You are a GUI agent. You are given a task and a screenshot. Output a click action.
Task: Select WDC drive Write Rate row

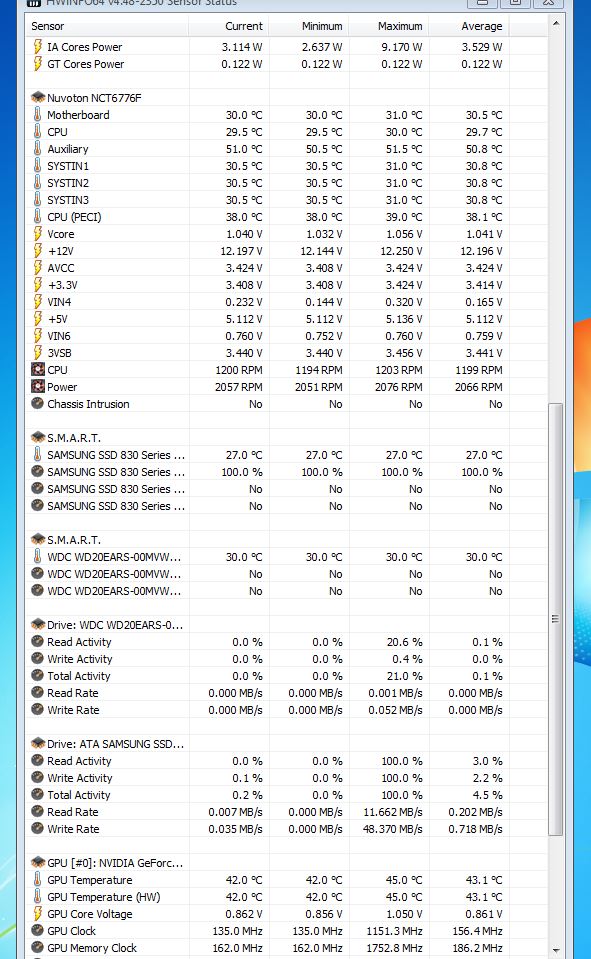click(x=268, y=709)
